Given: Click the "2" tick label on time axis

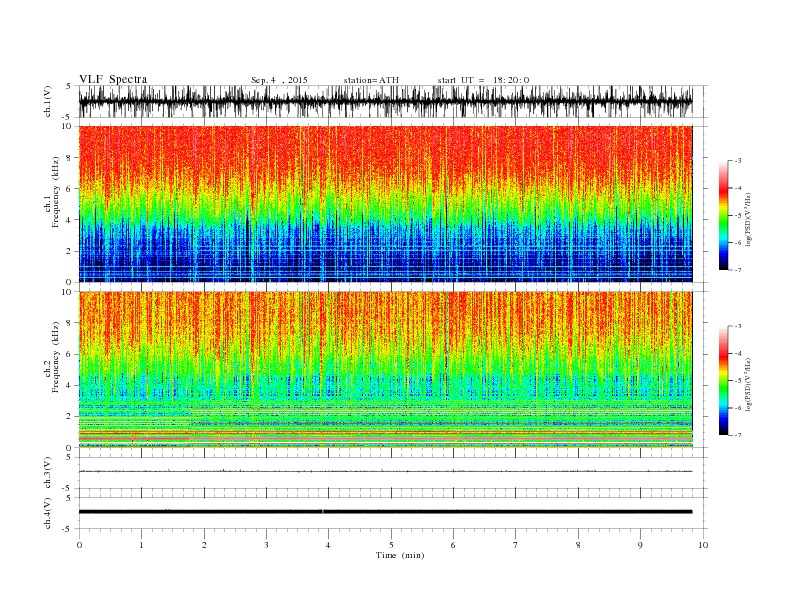Looking at the screenshot, I should pyautogui.click(x=204, y=545).
